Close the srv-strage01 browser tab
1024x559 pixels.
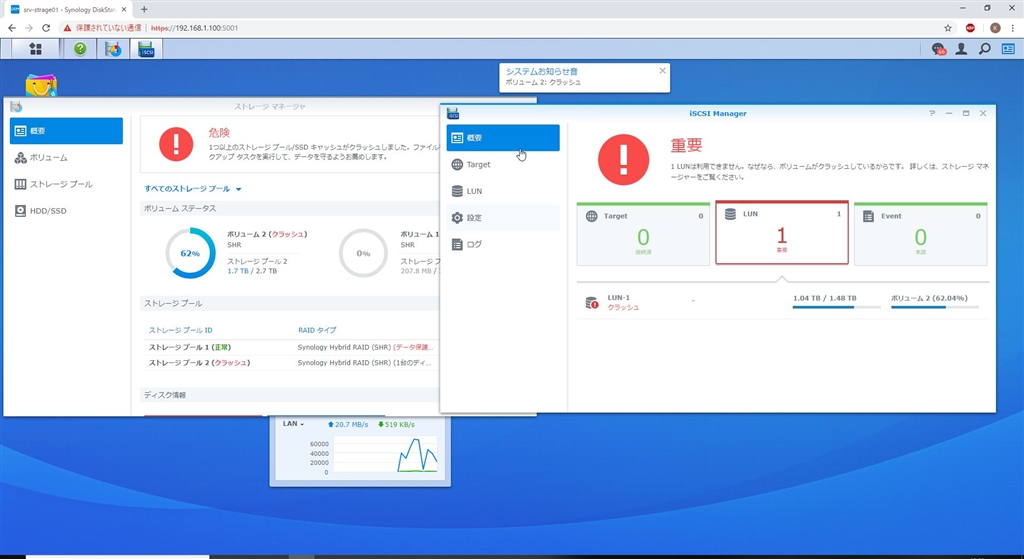pos(124,9)
